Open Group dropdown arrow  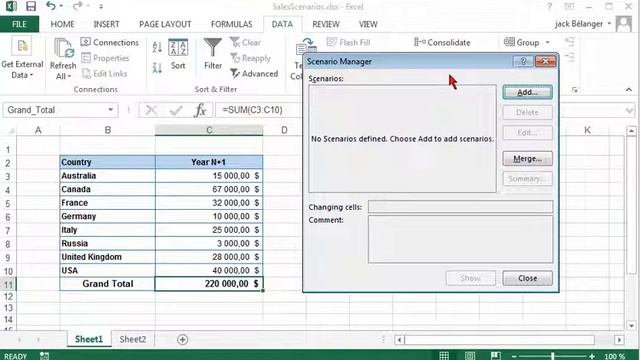(x=547, y=42)
